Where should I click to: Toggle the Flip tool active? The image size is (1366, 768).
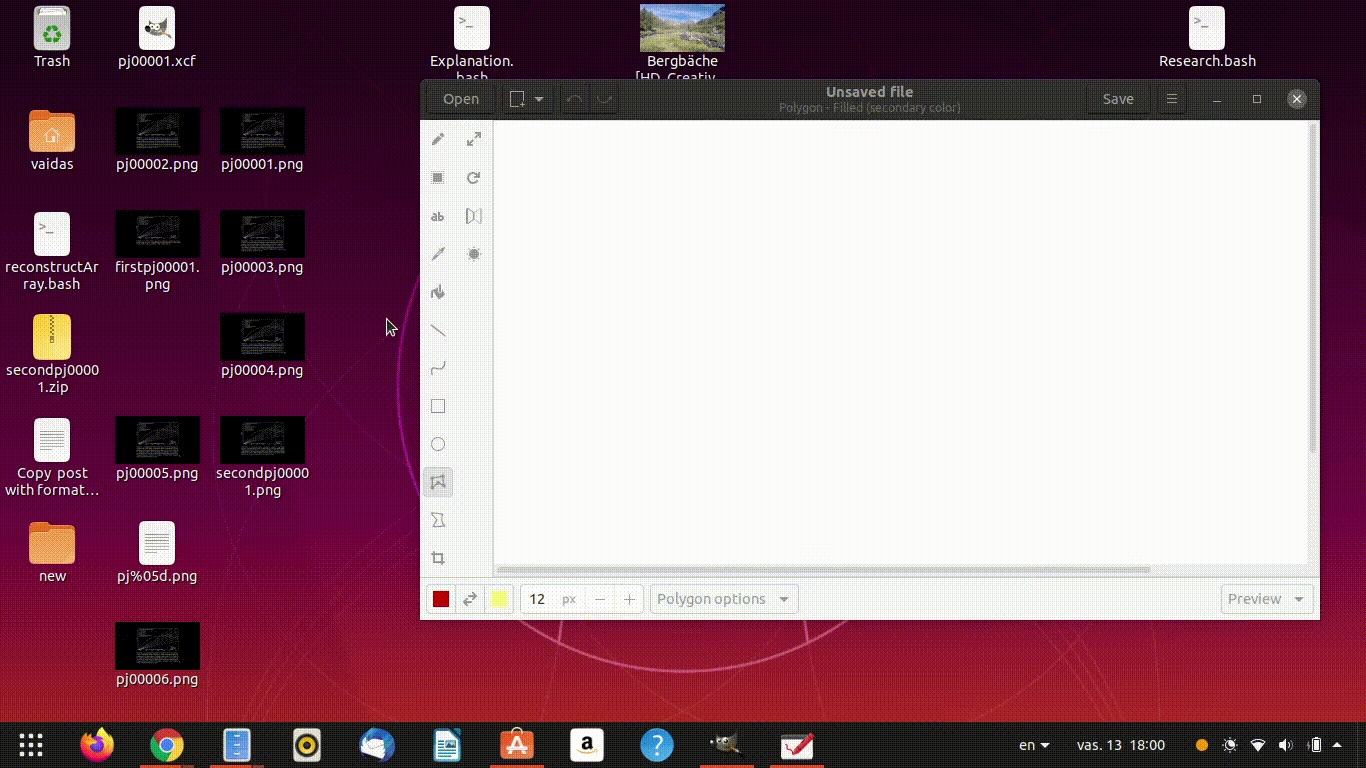tap(473, 216)
